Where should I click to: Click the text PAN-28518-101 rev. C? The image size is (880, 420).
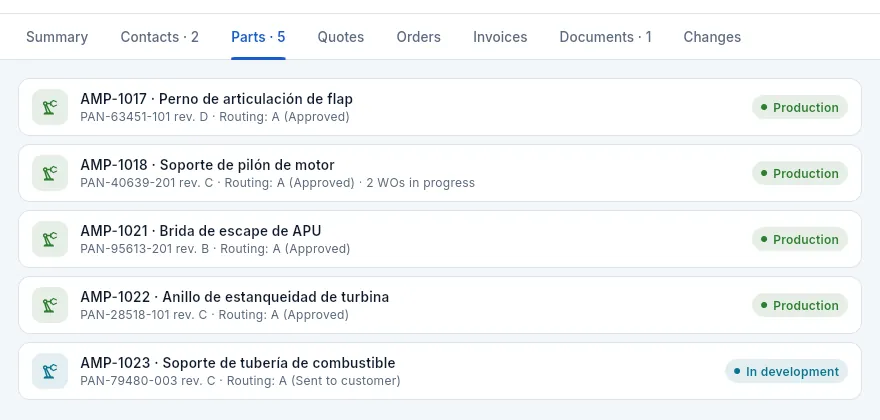pos(144,315)
